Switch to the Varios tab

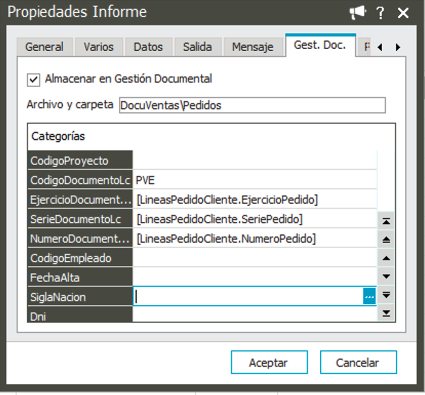[x=98, y=47]
